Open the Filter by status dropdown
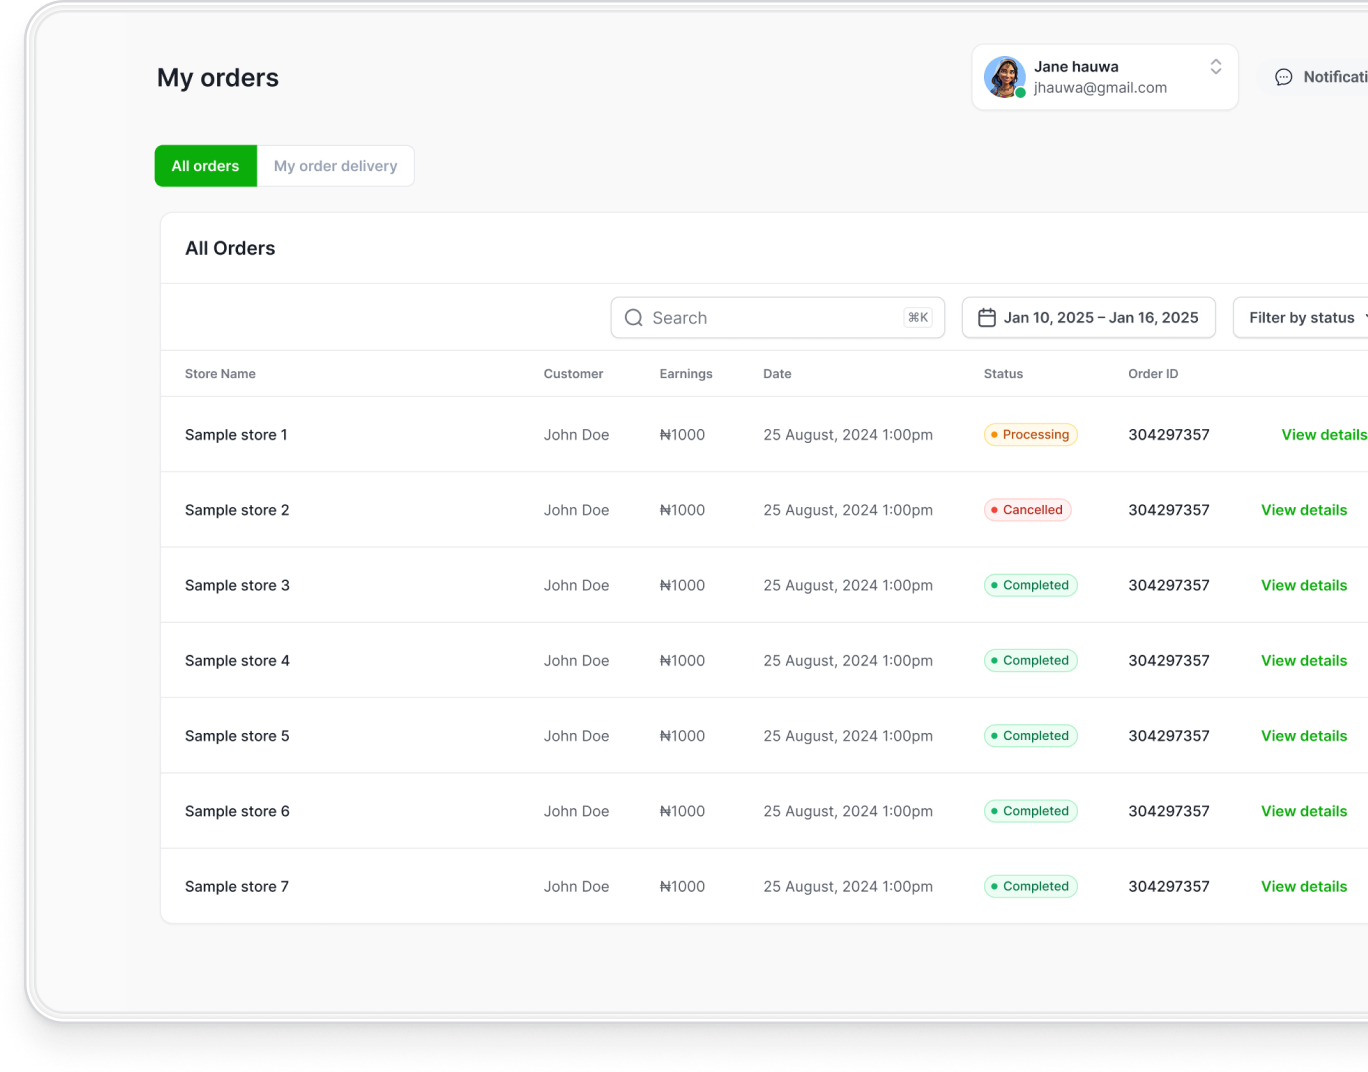The image size is (1368, 1072). [x=1303, y=318]
